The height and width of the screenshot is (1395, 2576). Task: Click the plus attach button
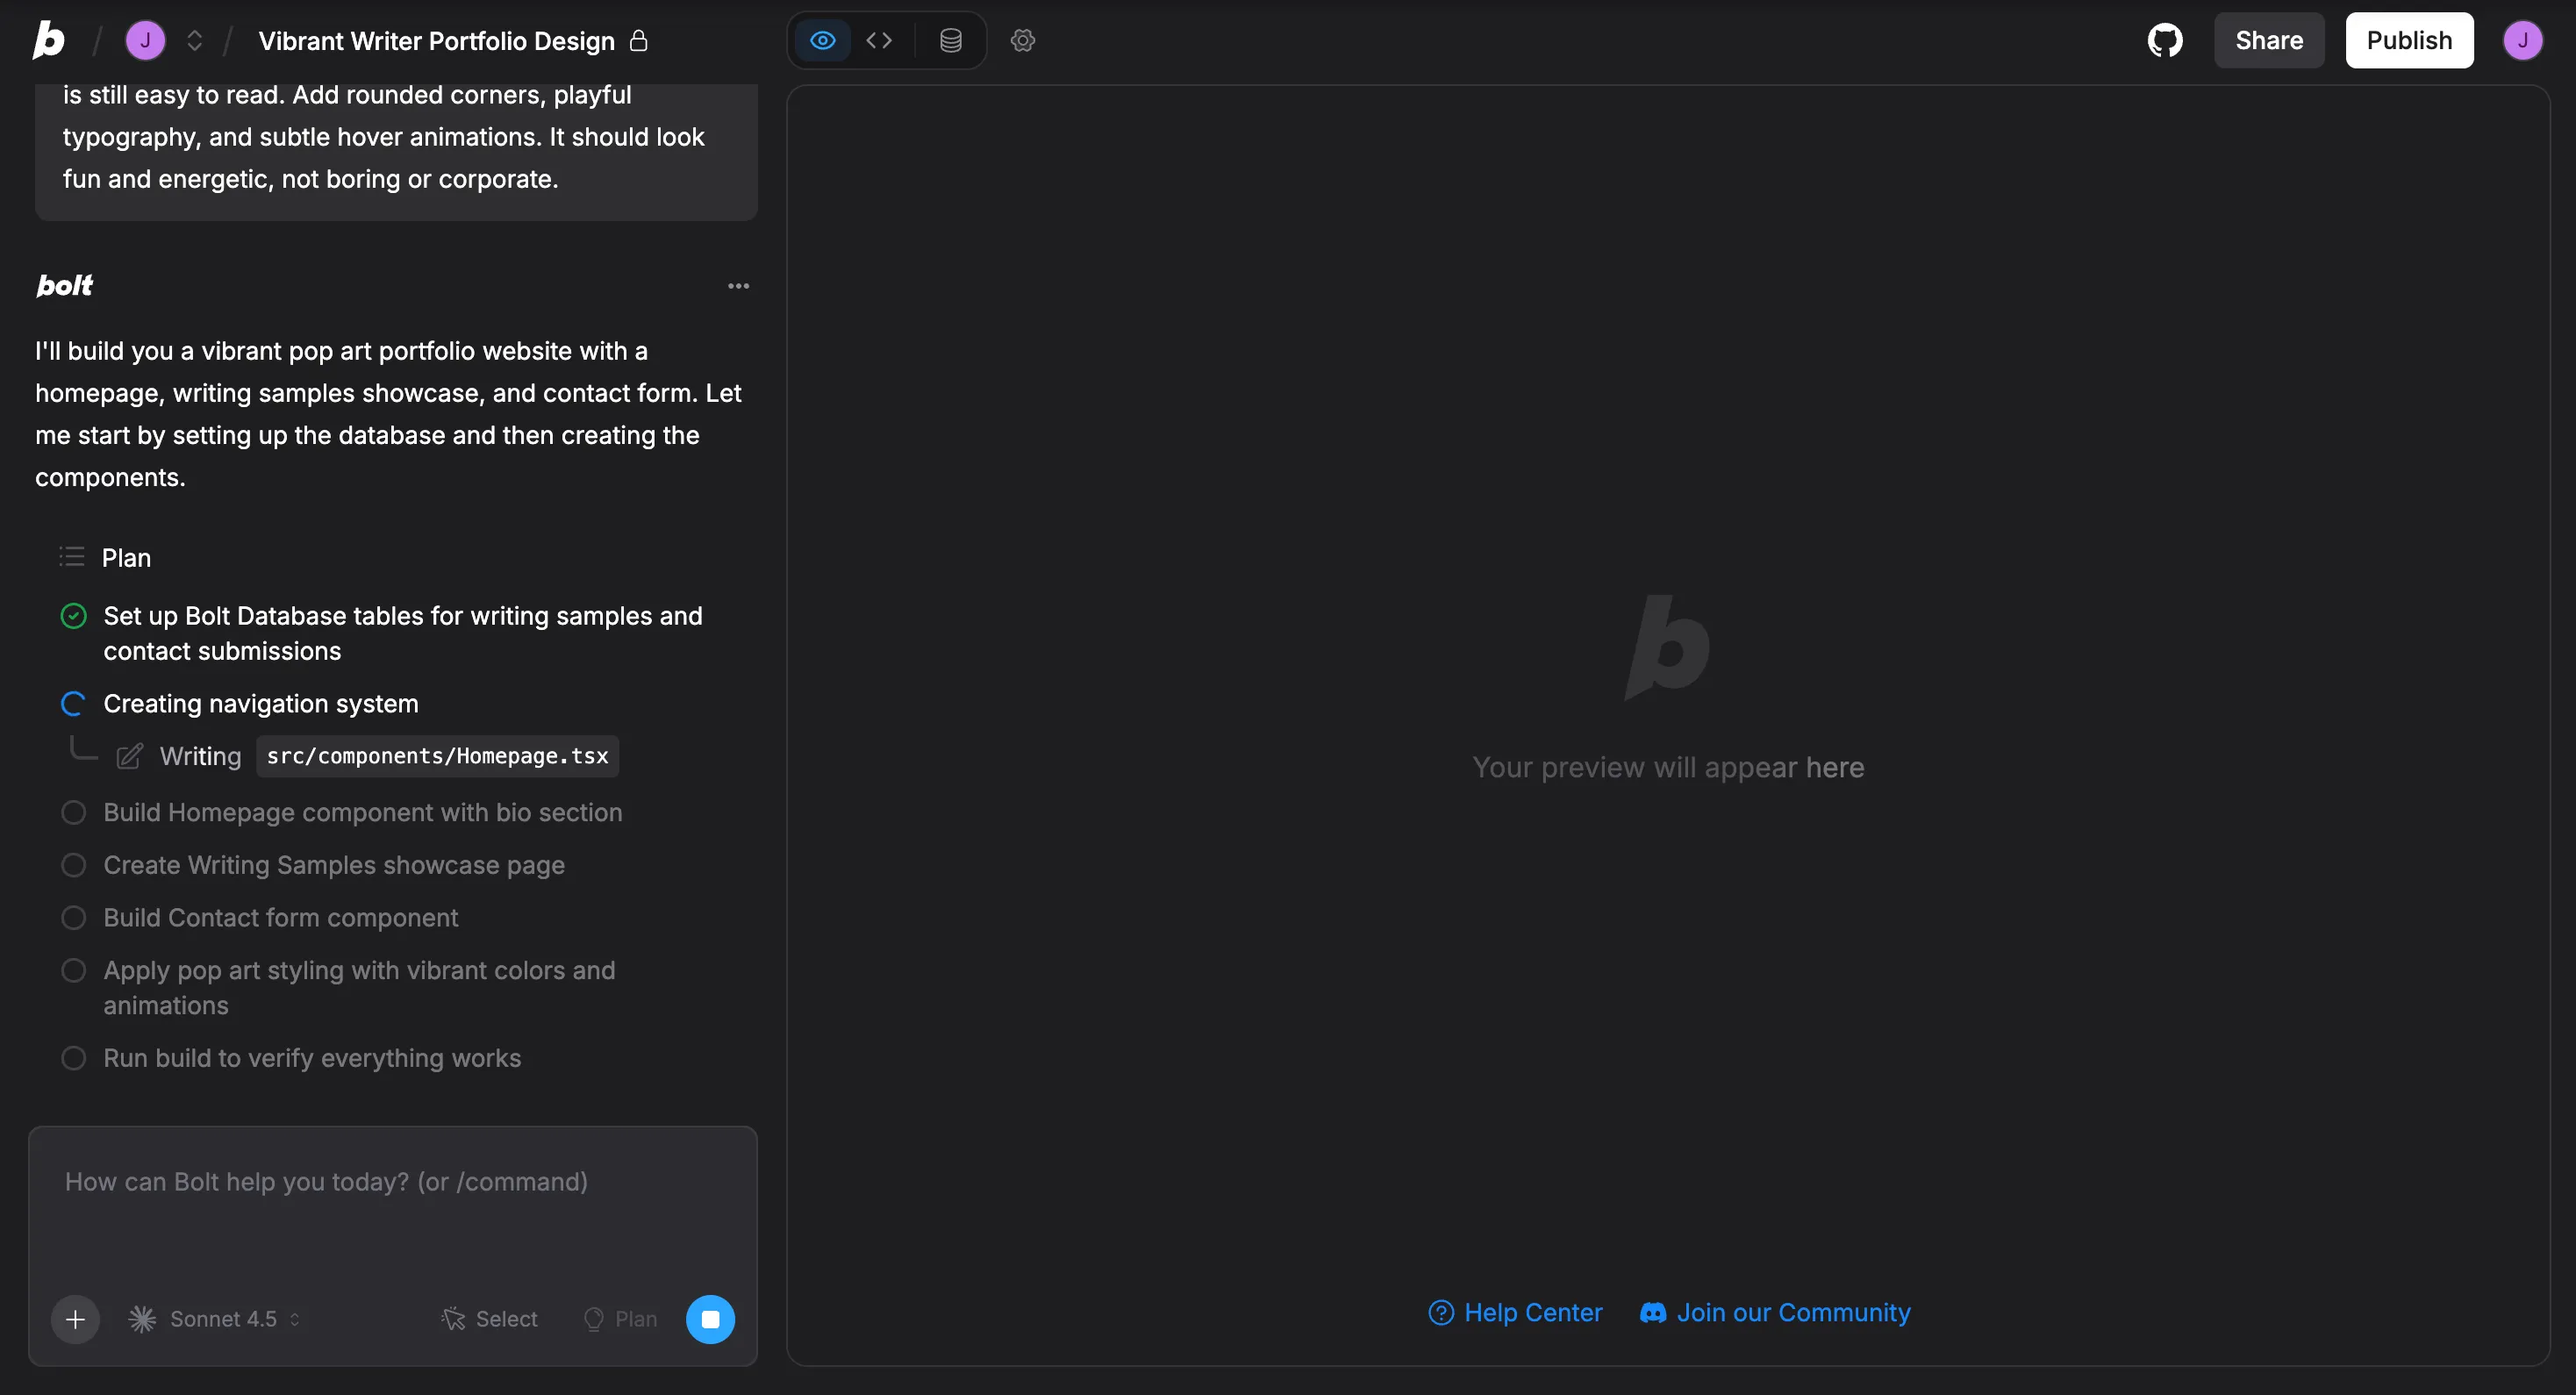coord(75,1319)
